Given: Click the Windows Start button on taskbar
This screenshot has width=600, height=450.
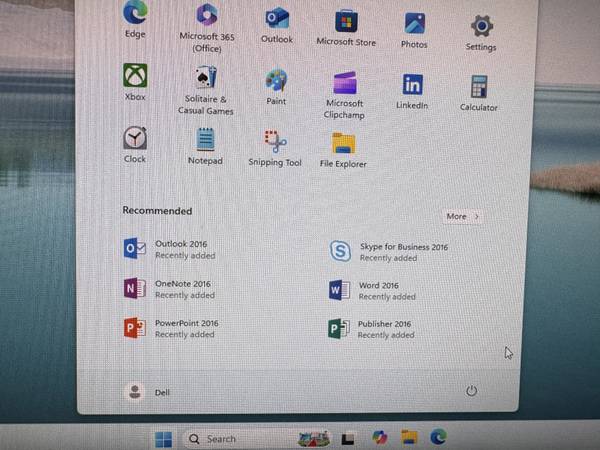Looking at the screenshot, I should [164, 439].
